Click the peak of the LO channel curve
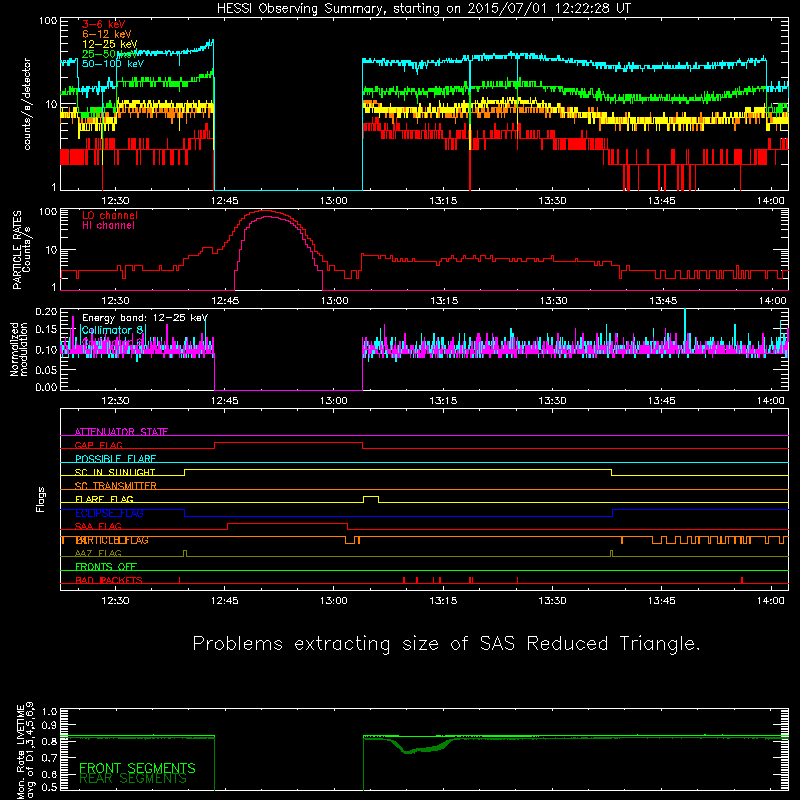 point(265,211)
